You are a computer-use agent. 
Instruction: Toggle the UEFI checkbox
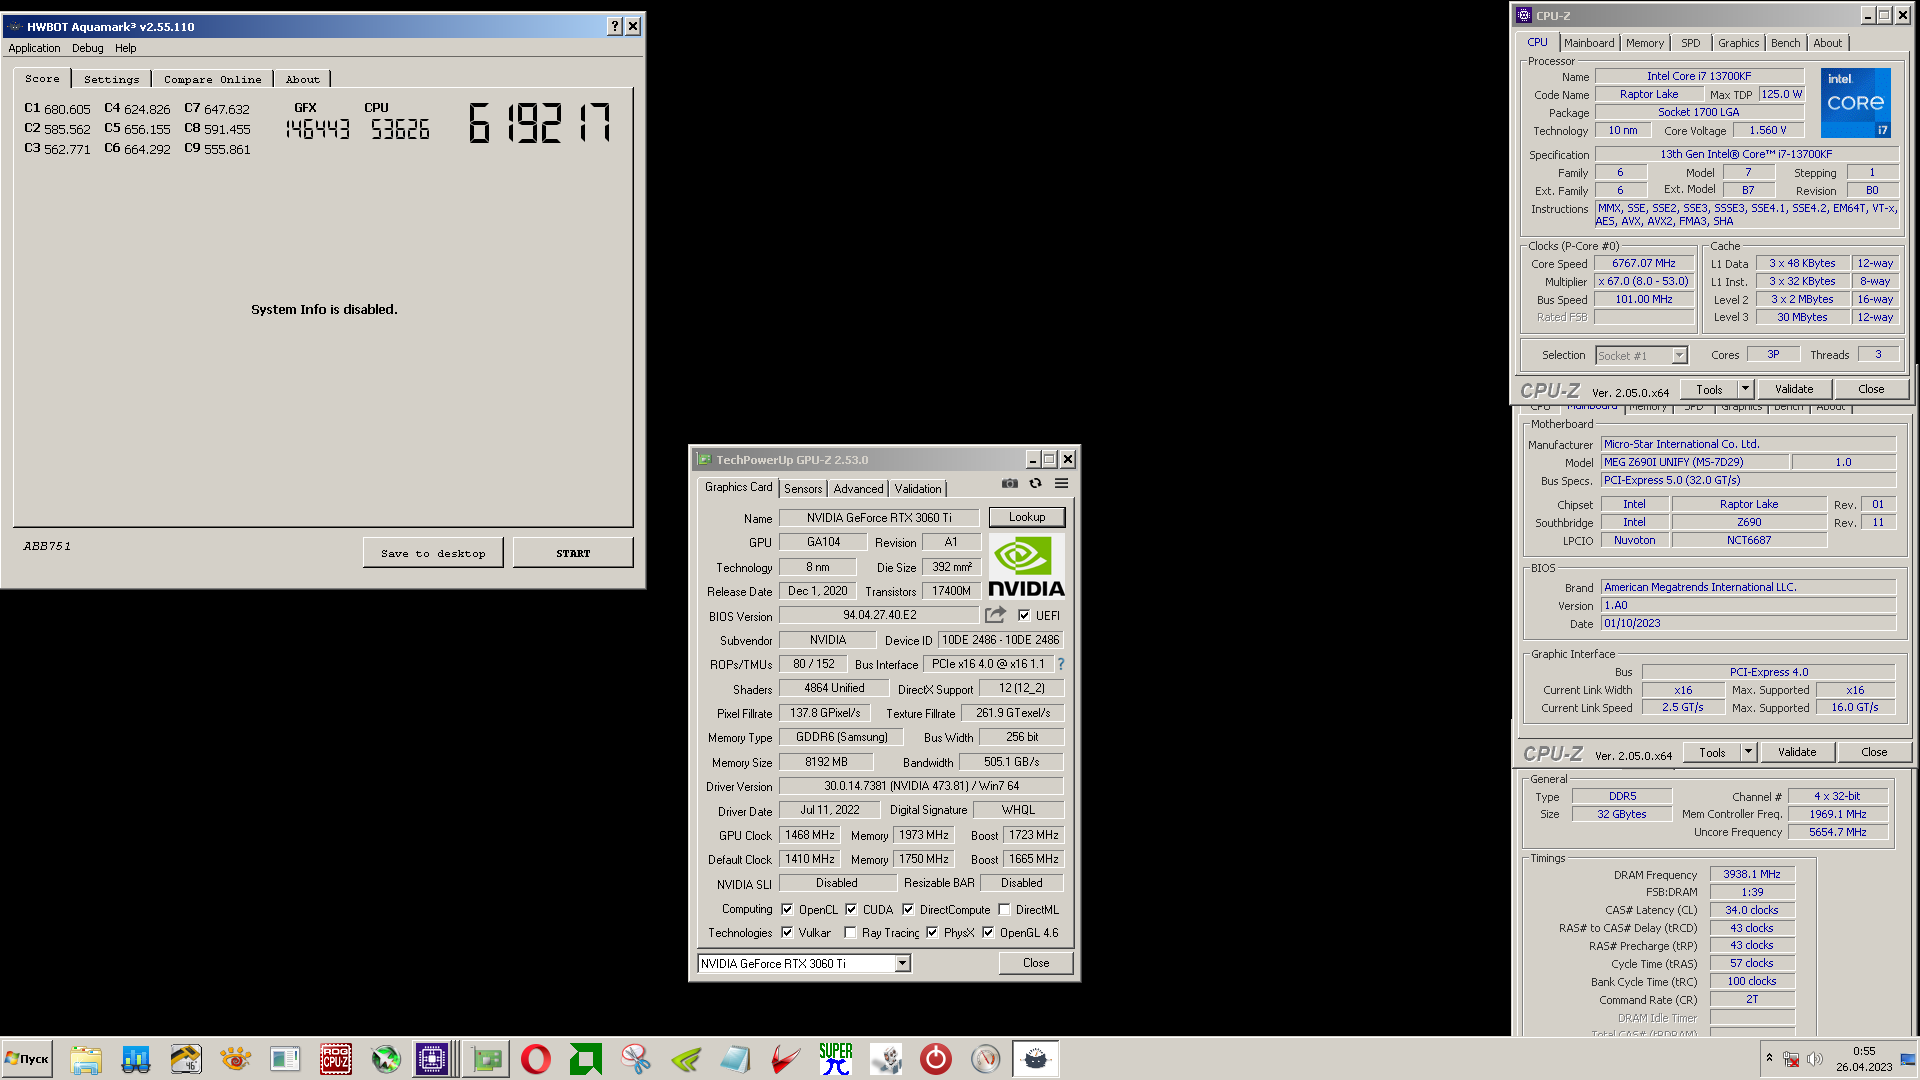[x=1024, y=616]
